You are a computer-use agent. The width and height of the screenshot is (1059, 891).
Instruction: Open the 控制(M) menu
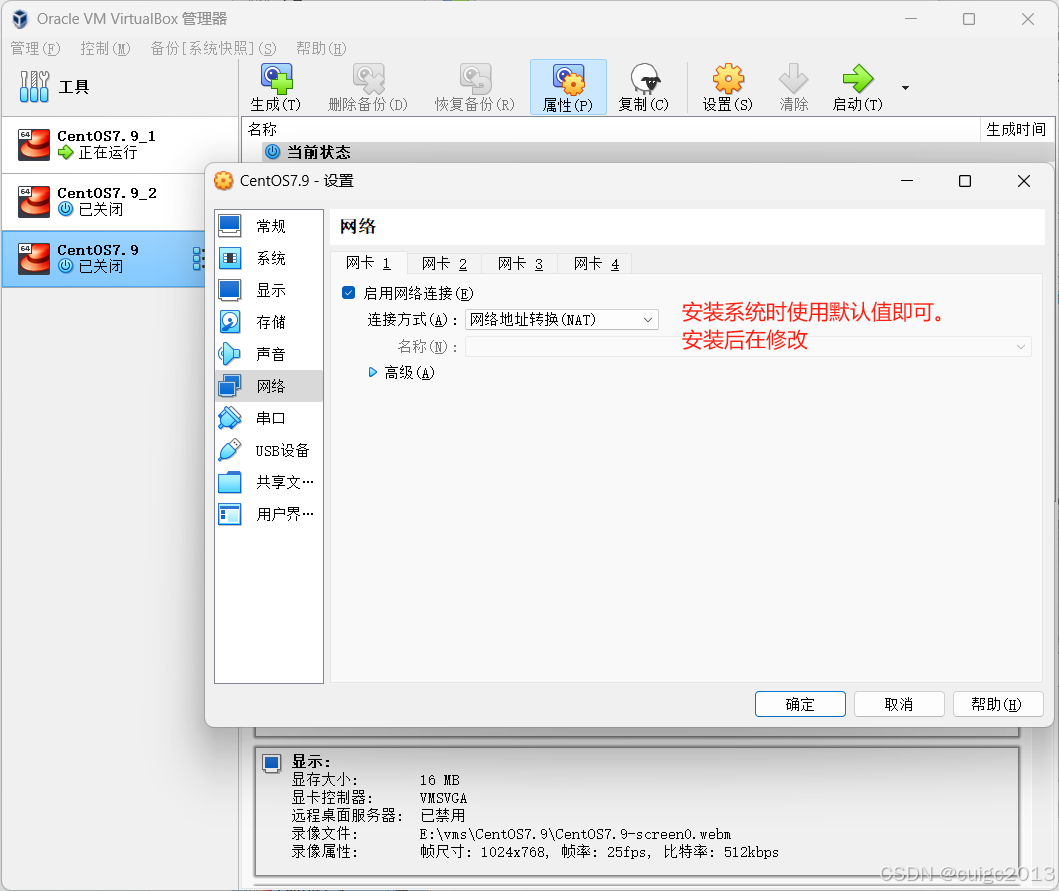[105, 49]
